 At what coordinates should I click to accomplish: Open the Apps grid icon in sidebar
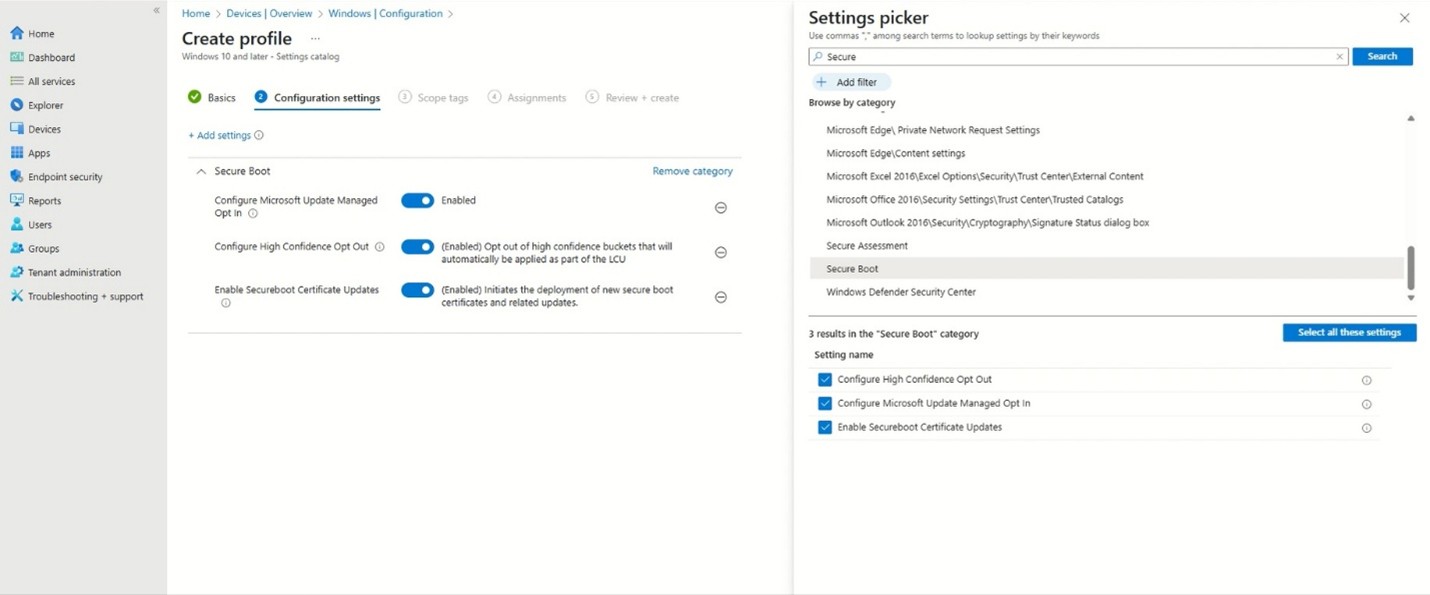17,153
